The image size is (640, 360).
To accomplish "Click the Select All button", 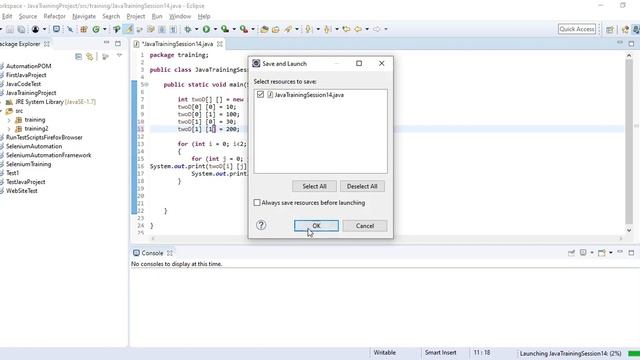I will coord(314,186).
